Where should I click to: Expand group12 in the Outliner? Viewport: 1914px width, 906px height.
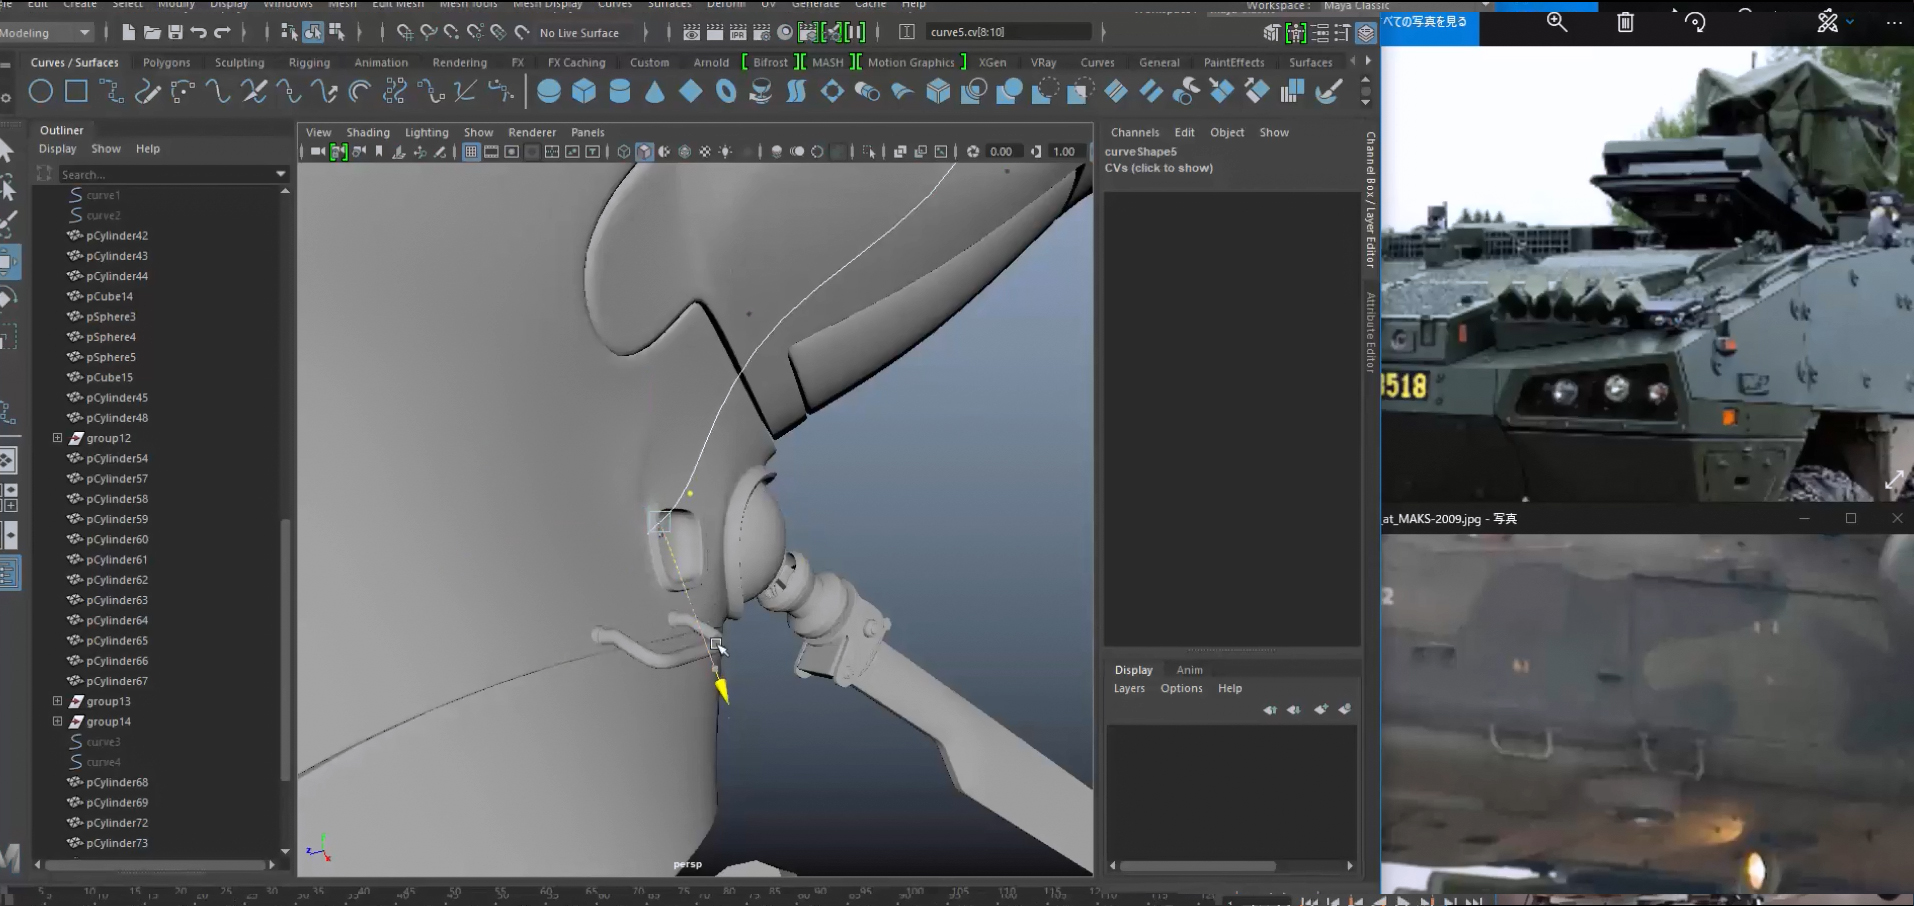click(x=57, y=438)
